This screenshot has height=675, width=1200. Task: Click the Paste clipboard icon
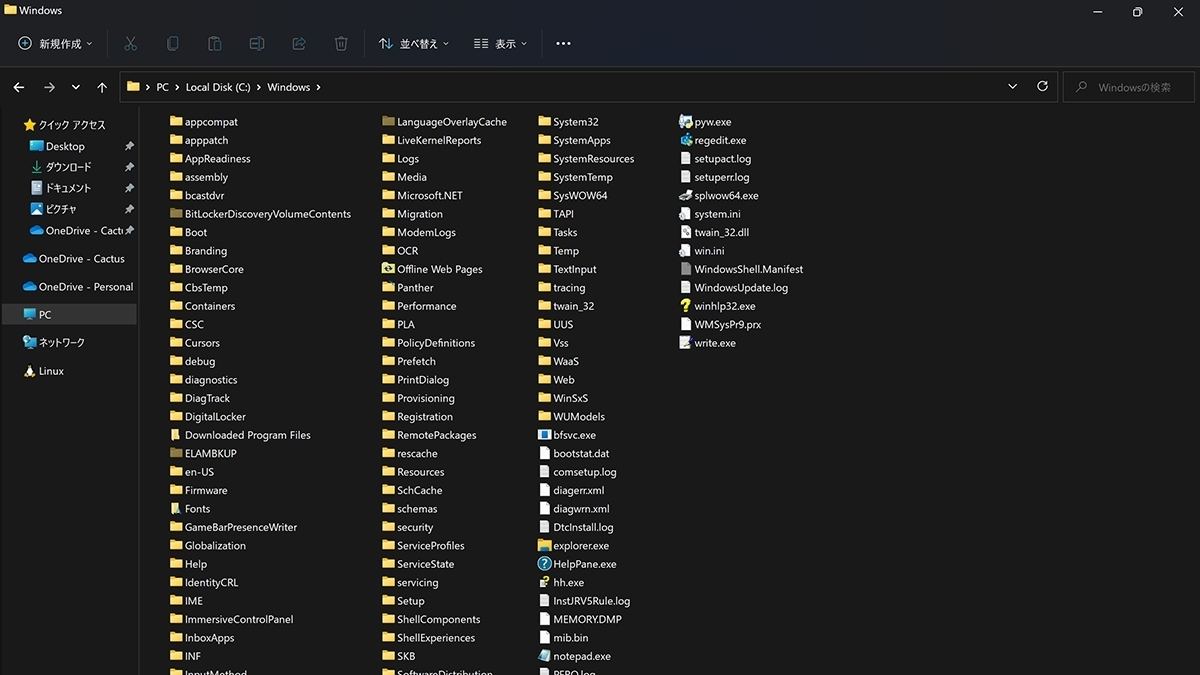(214, 44)
